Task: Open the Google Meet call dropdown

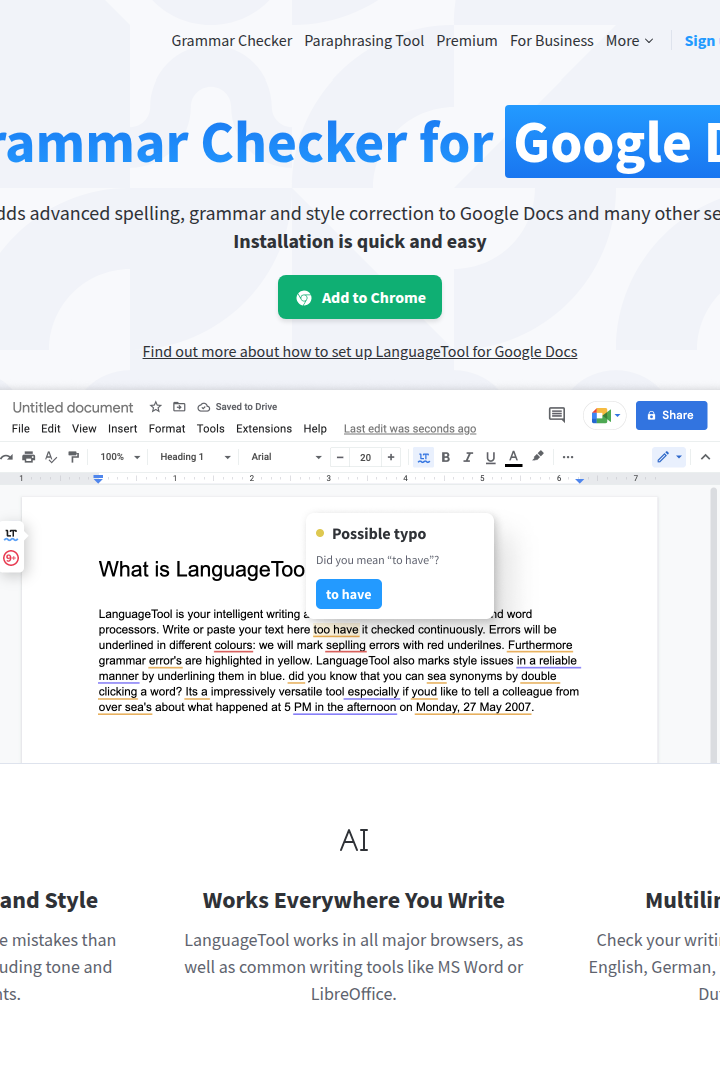Action: coord(605,415)
